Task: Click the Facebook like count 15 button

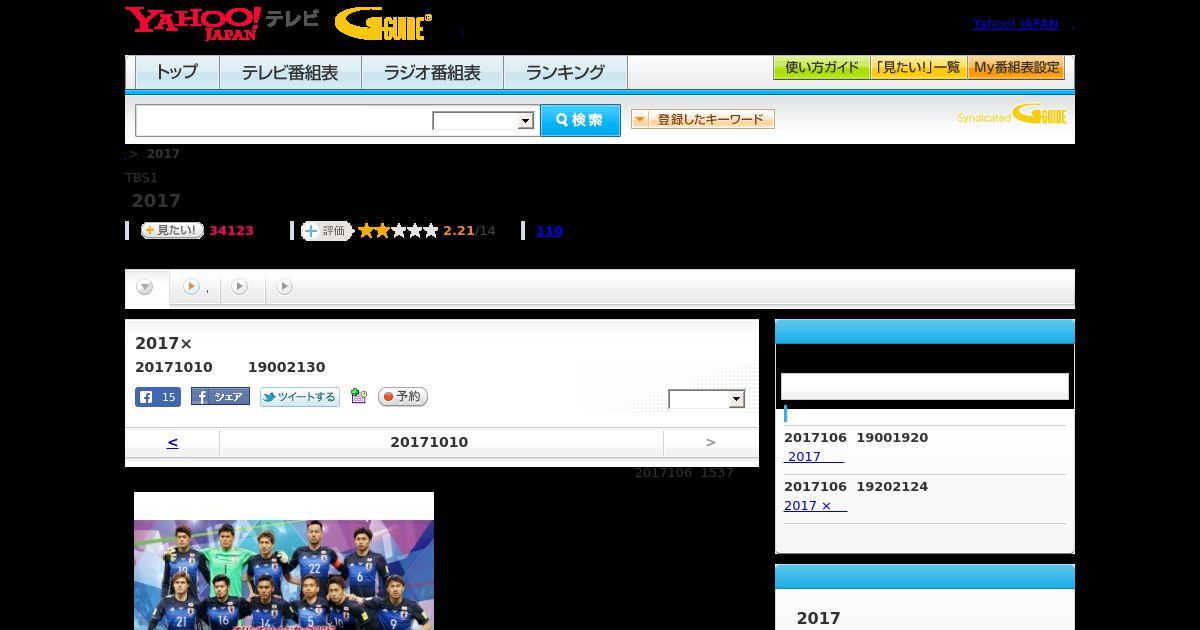Action: (158, 397)
